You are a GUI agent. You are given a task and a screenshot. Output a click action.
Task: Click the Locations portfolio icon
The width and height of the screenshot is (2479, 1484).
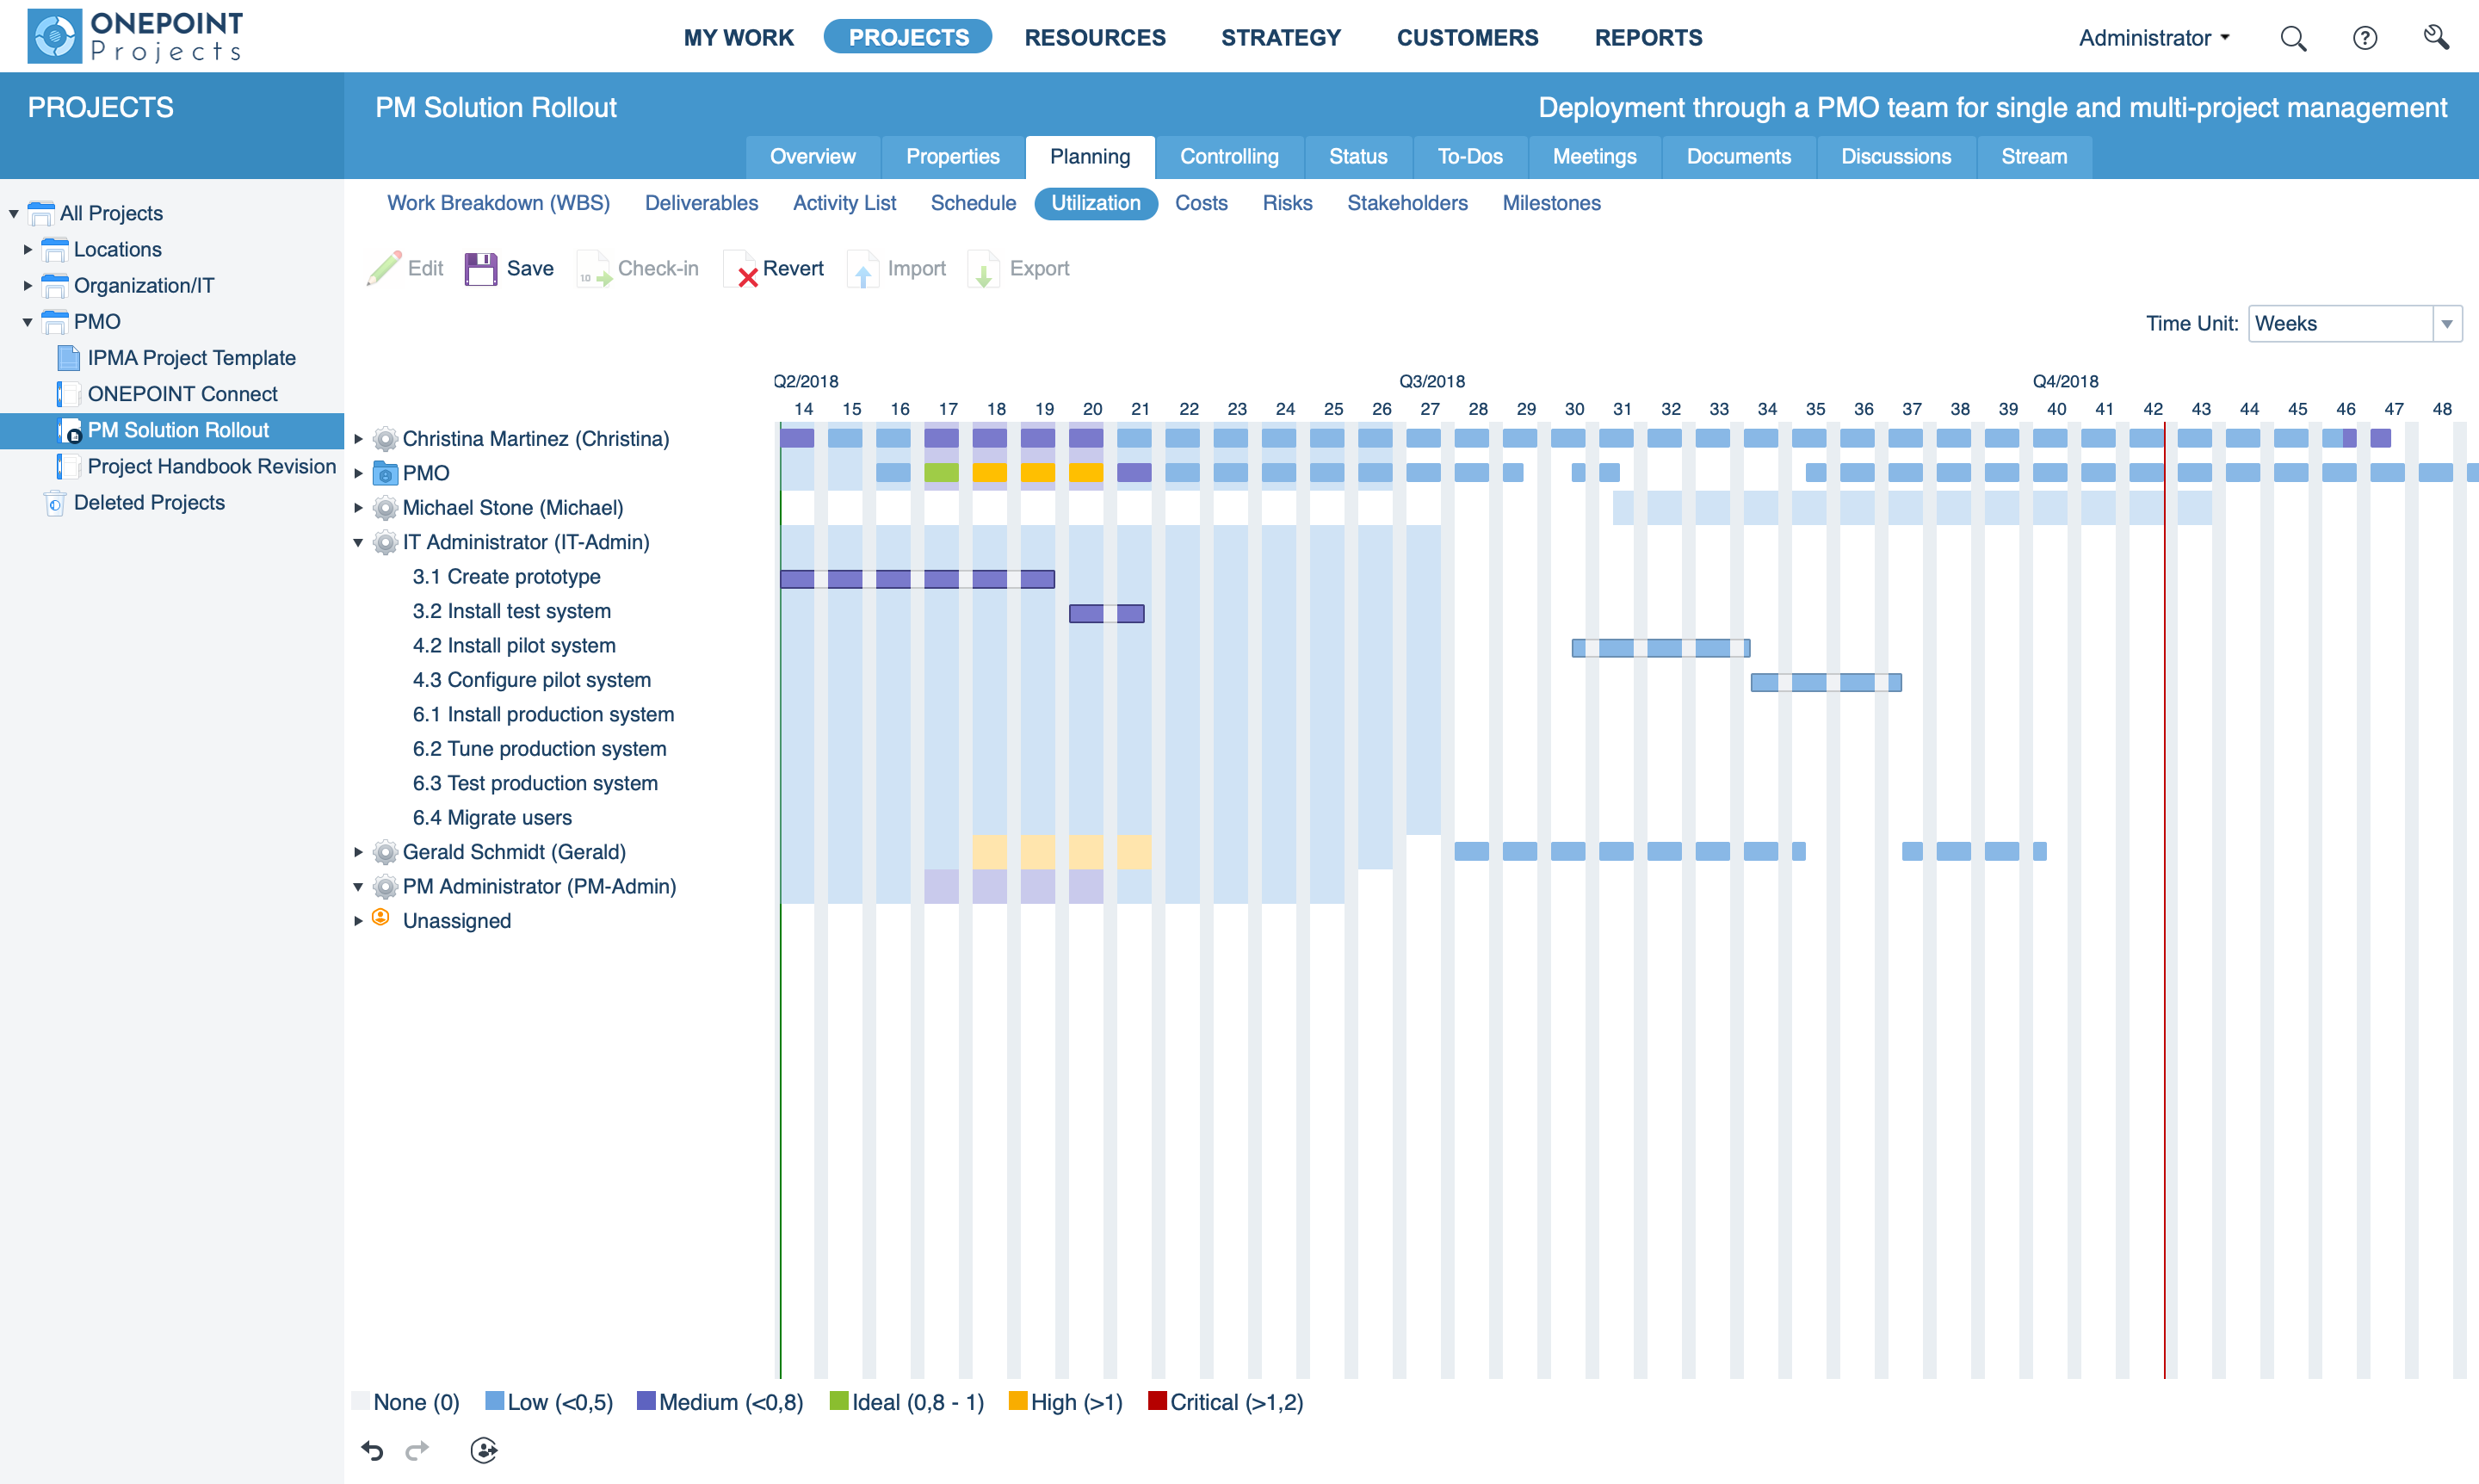[55, 249]
